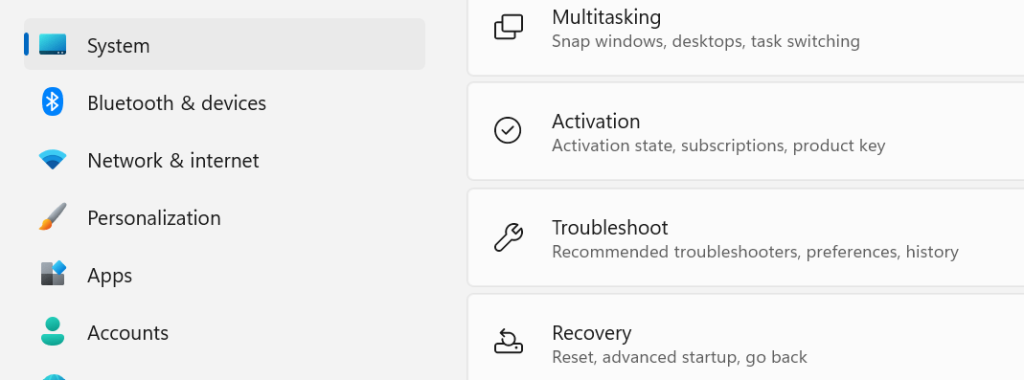Click the Activation checkmark circle icon

pos(507,131)
